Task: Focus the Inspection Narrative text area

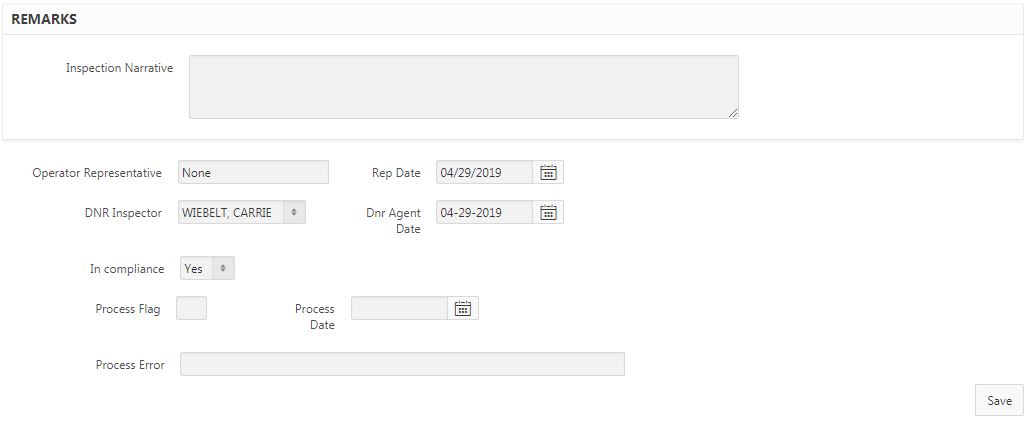Action: pos(463,87)
